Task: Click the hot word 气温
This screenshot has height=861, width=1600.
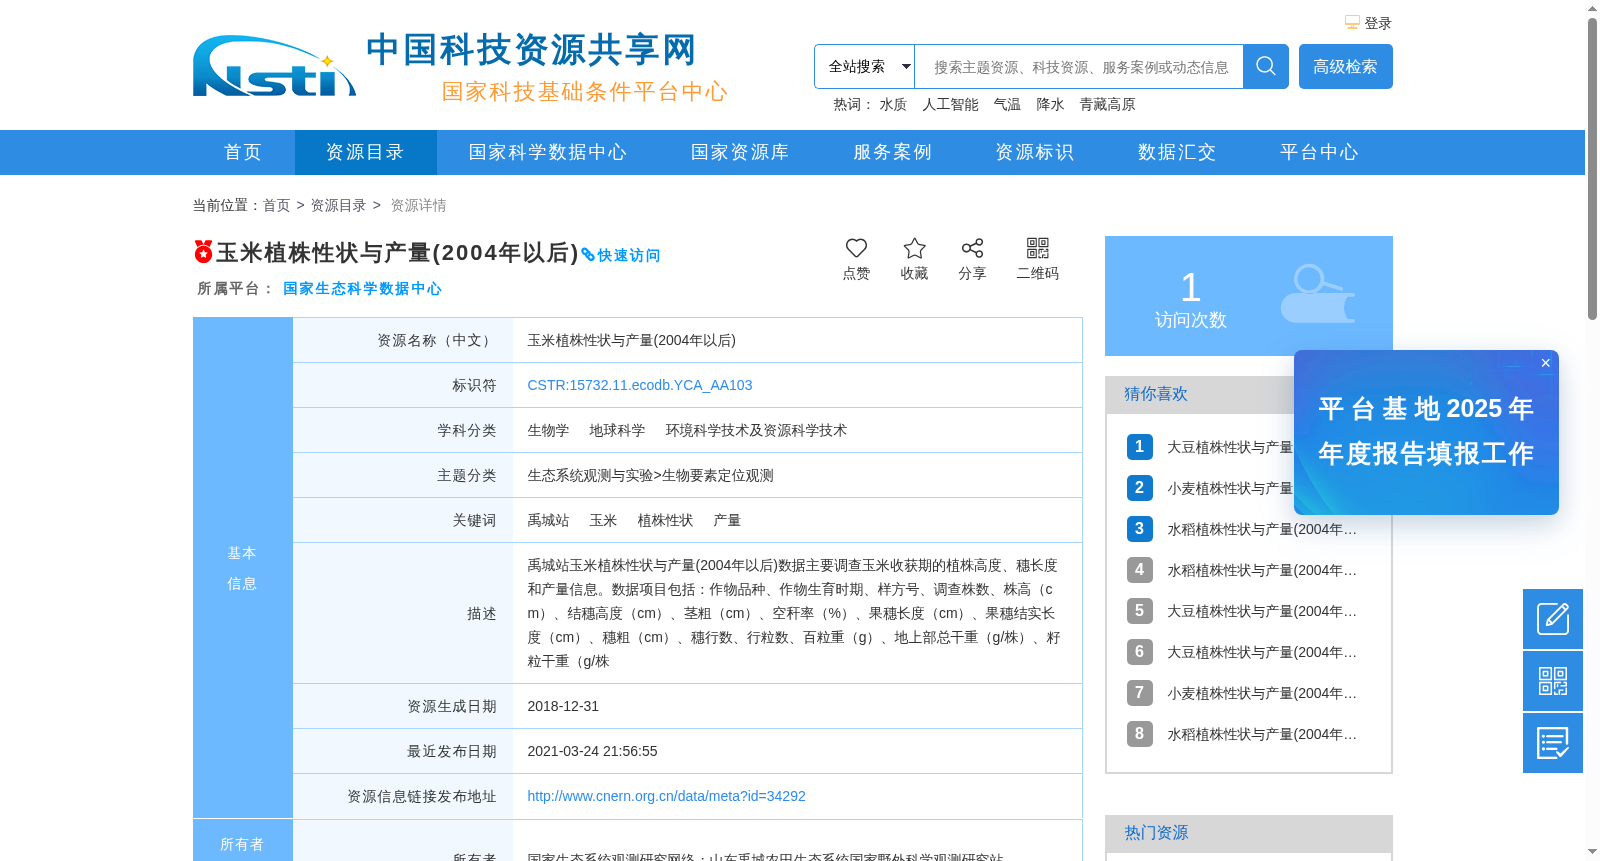Action: coord(1007,104)
